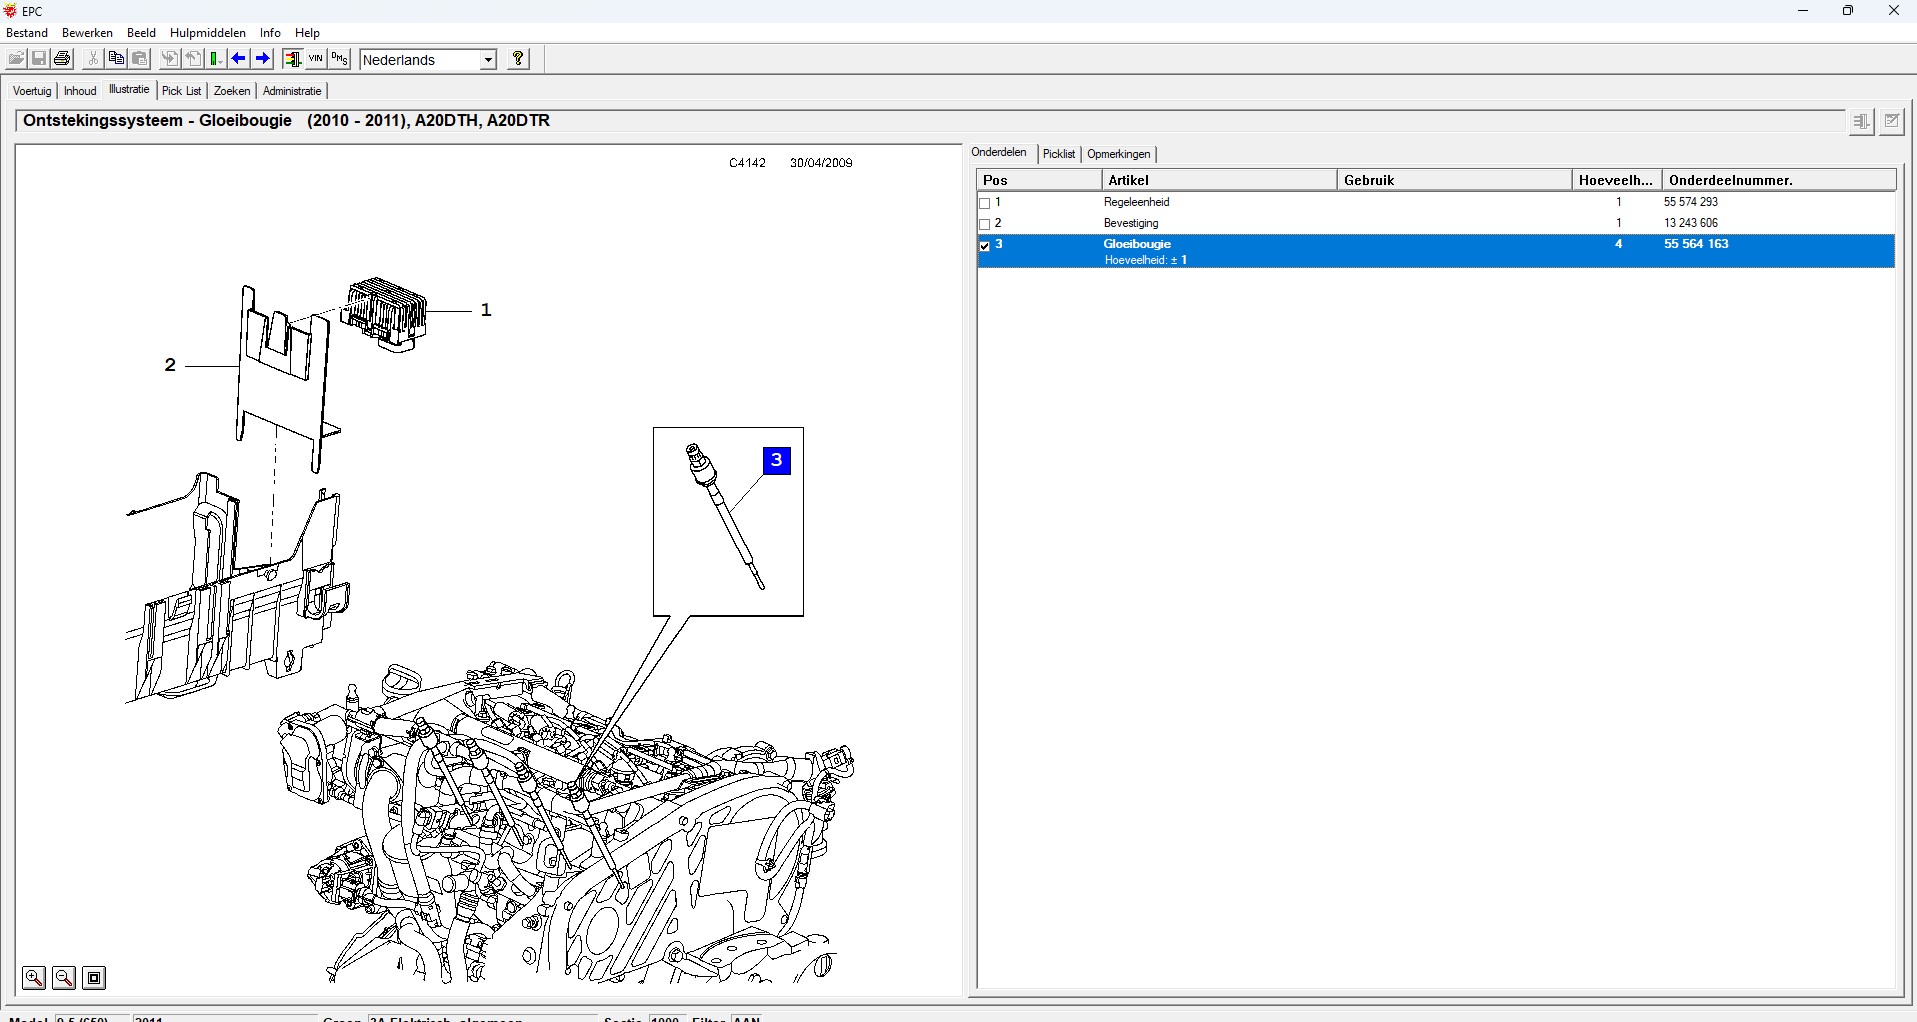1917x1022 pixels.
Task: Click part number 55 574 293
Action: click(1691, 203)
